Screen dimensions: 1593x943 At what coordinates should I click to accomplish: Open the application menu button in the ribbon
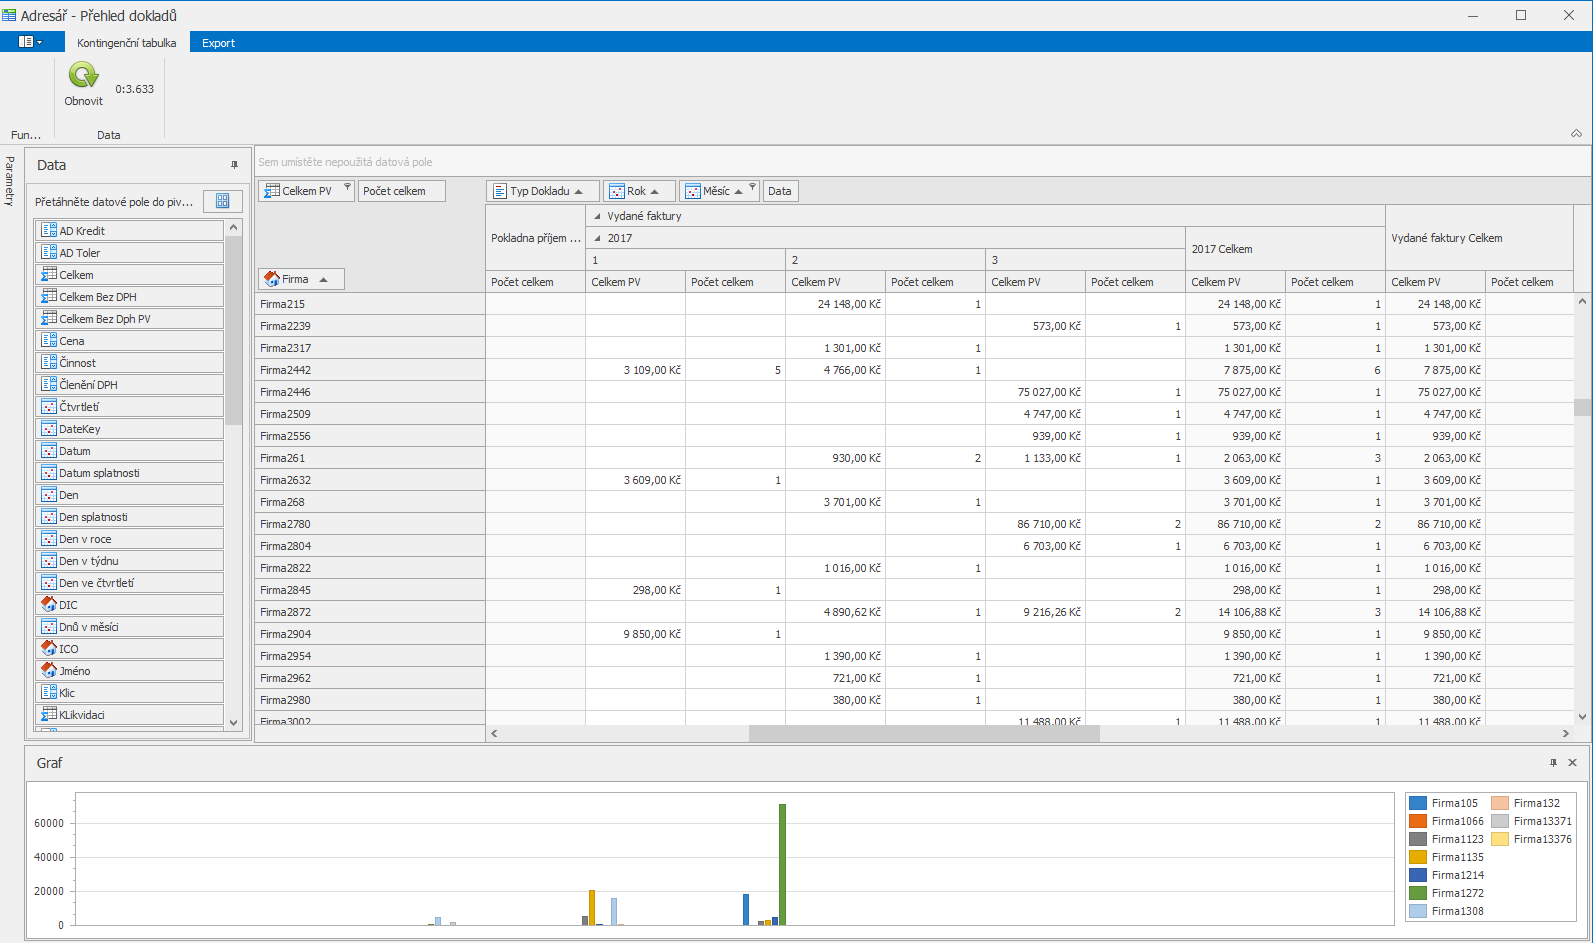click(31, 42)
